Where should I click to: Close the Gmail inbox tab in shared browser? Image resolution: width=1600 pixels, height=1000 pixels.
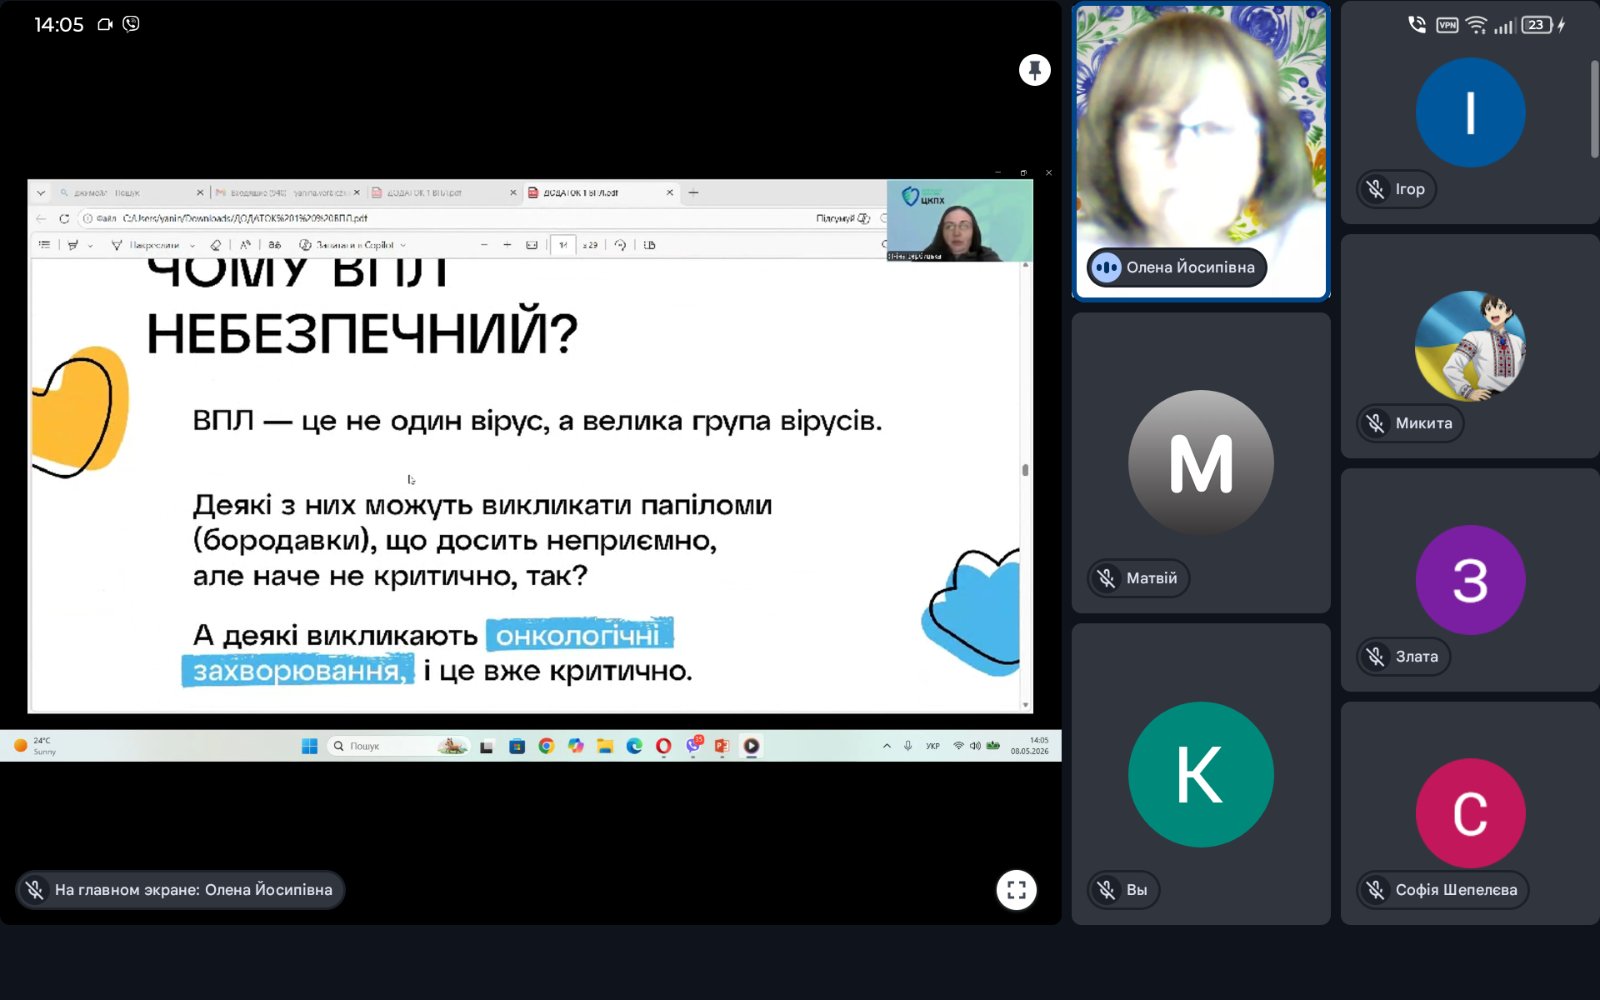coord(356,193)
